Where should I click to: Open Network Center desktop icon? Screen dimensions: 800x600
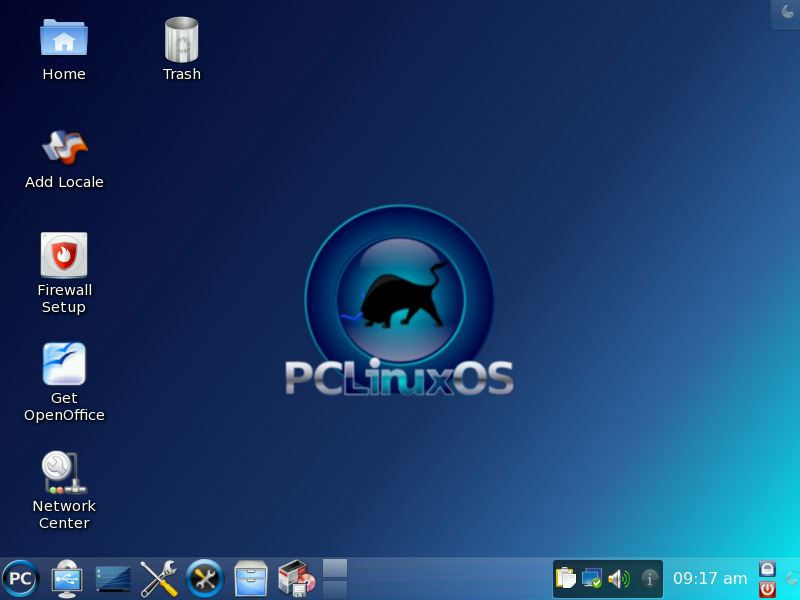click(x=64, y=472)
